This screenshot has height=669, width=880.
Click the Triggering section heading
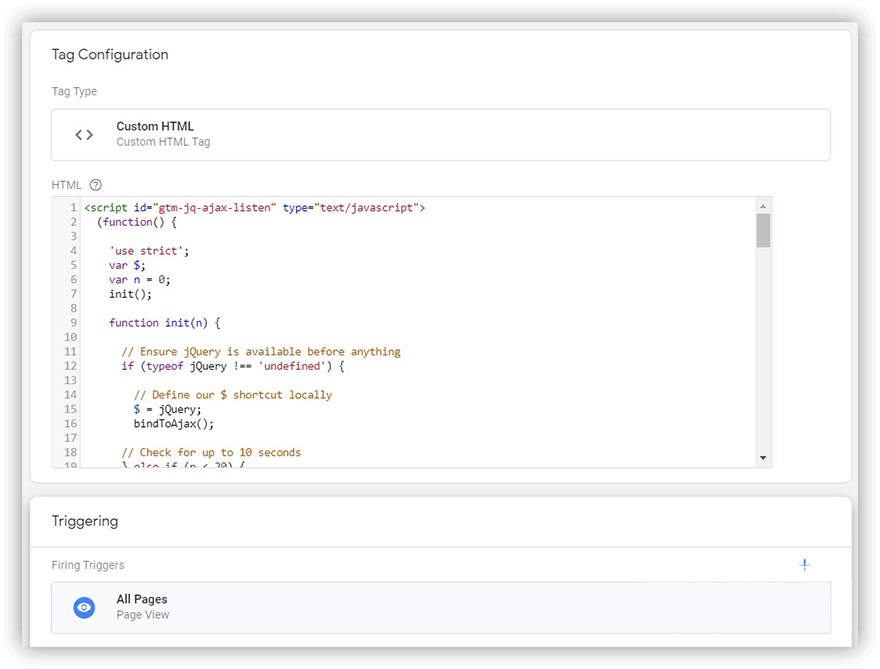(x=85, y=521)
